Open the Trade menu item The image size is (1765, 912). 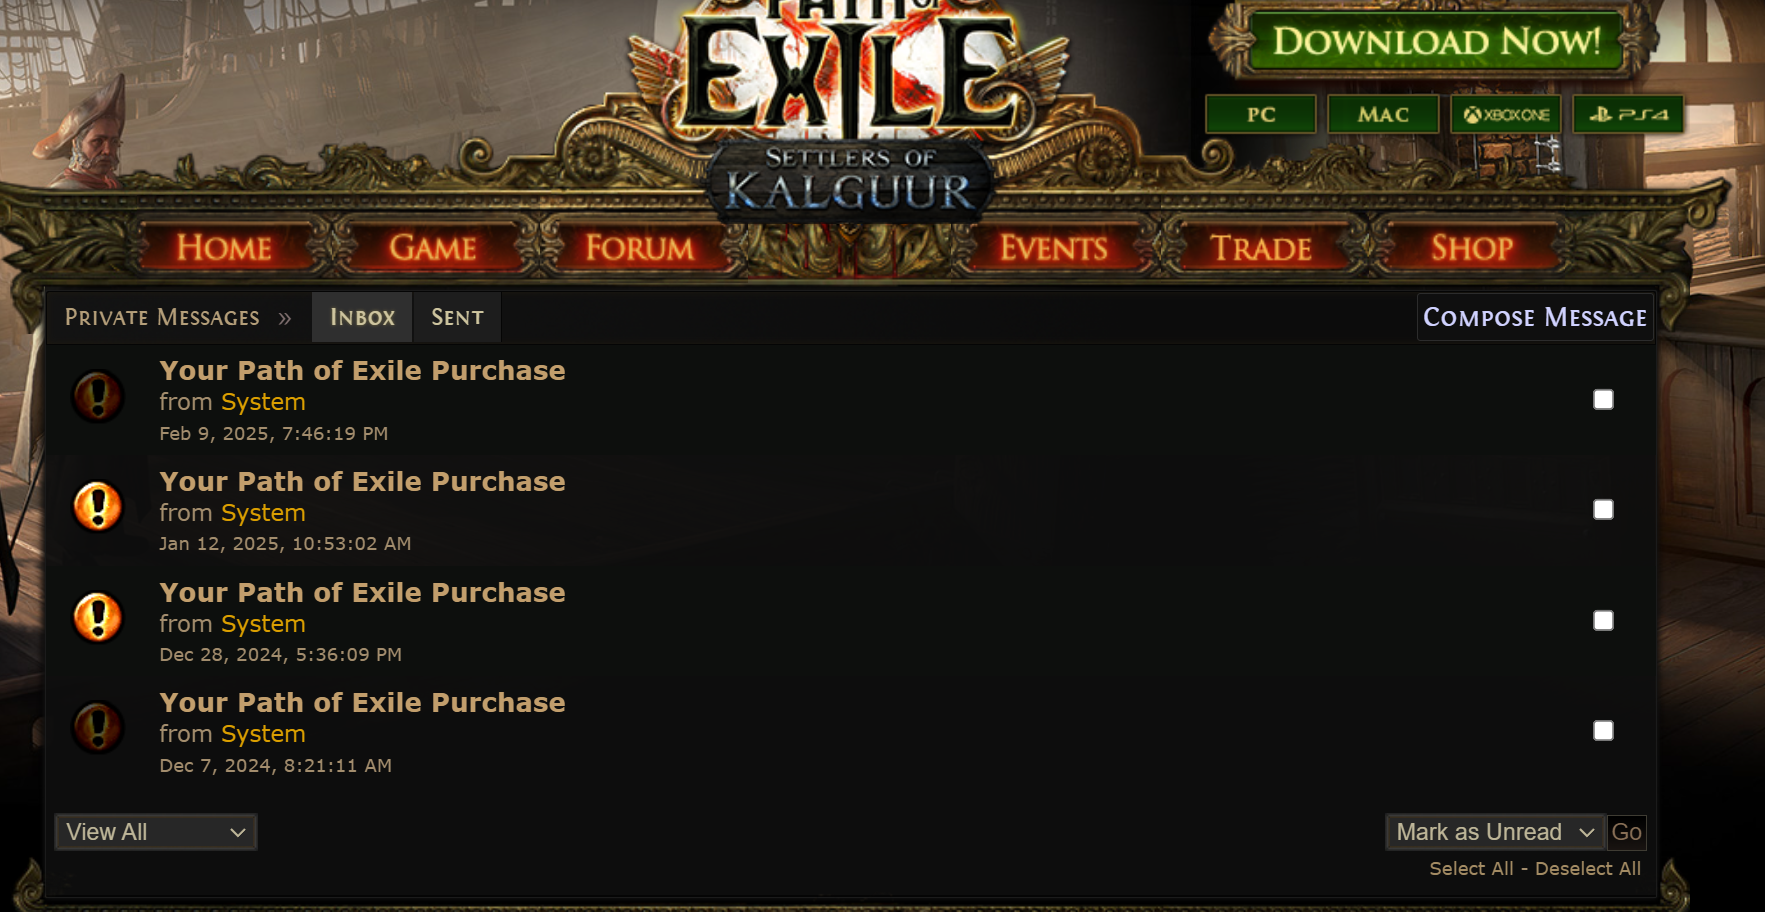click(x=1261, y=248)
